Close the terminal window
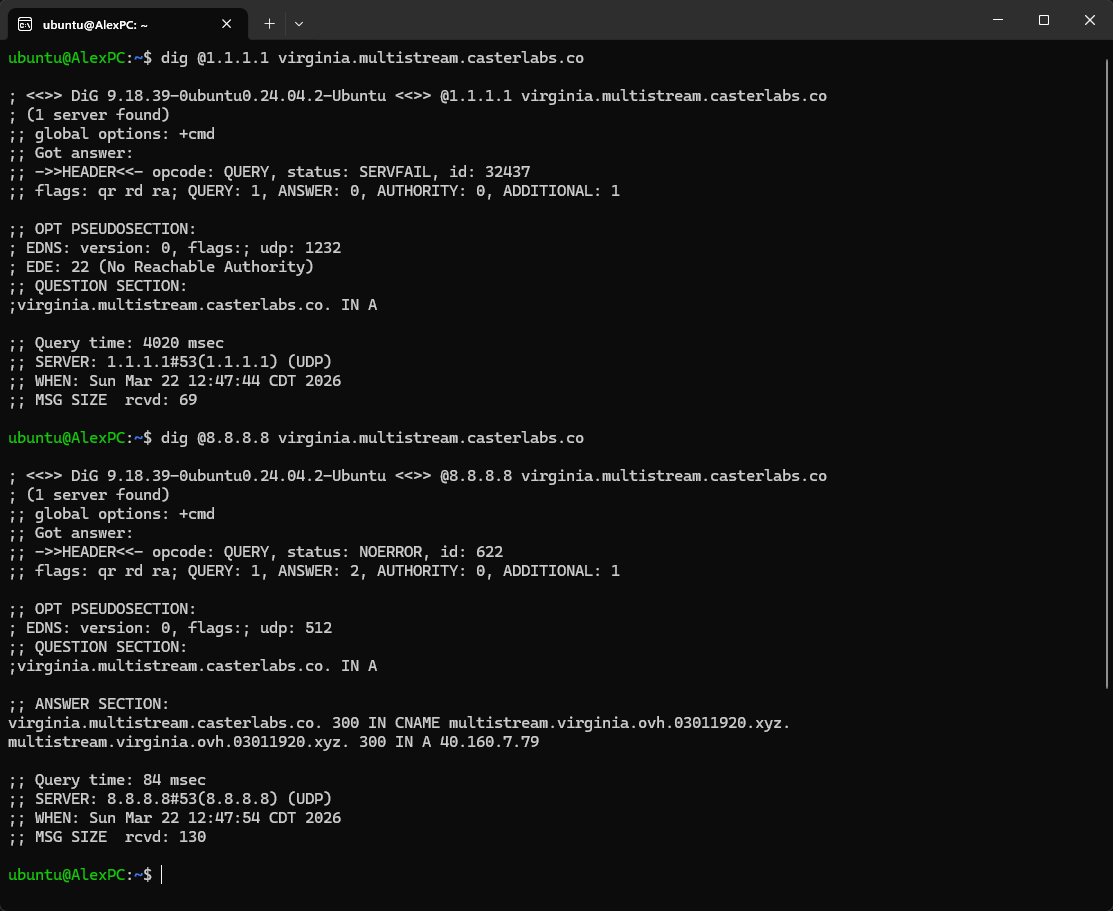This screenshot has width=1113, height=911. coord(1090,21)
